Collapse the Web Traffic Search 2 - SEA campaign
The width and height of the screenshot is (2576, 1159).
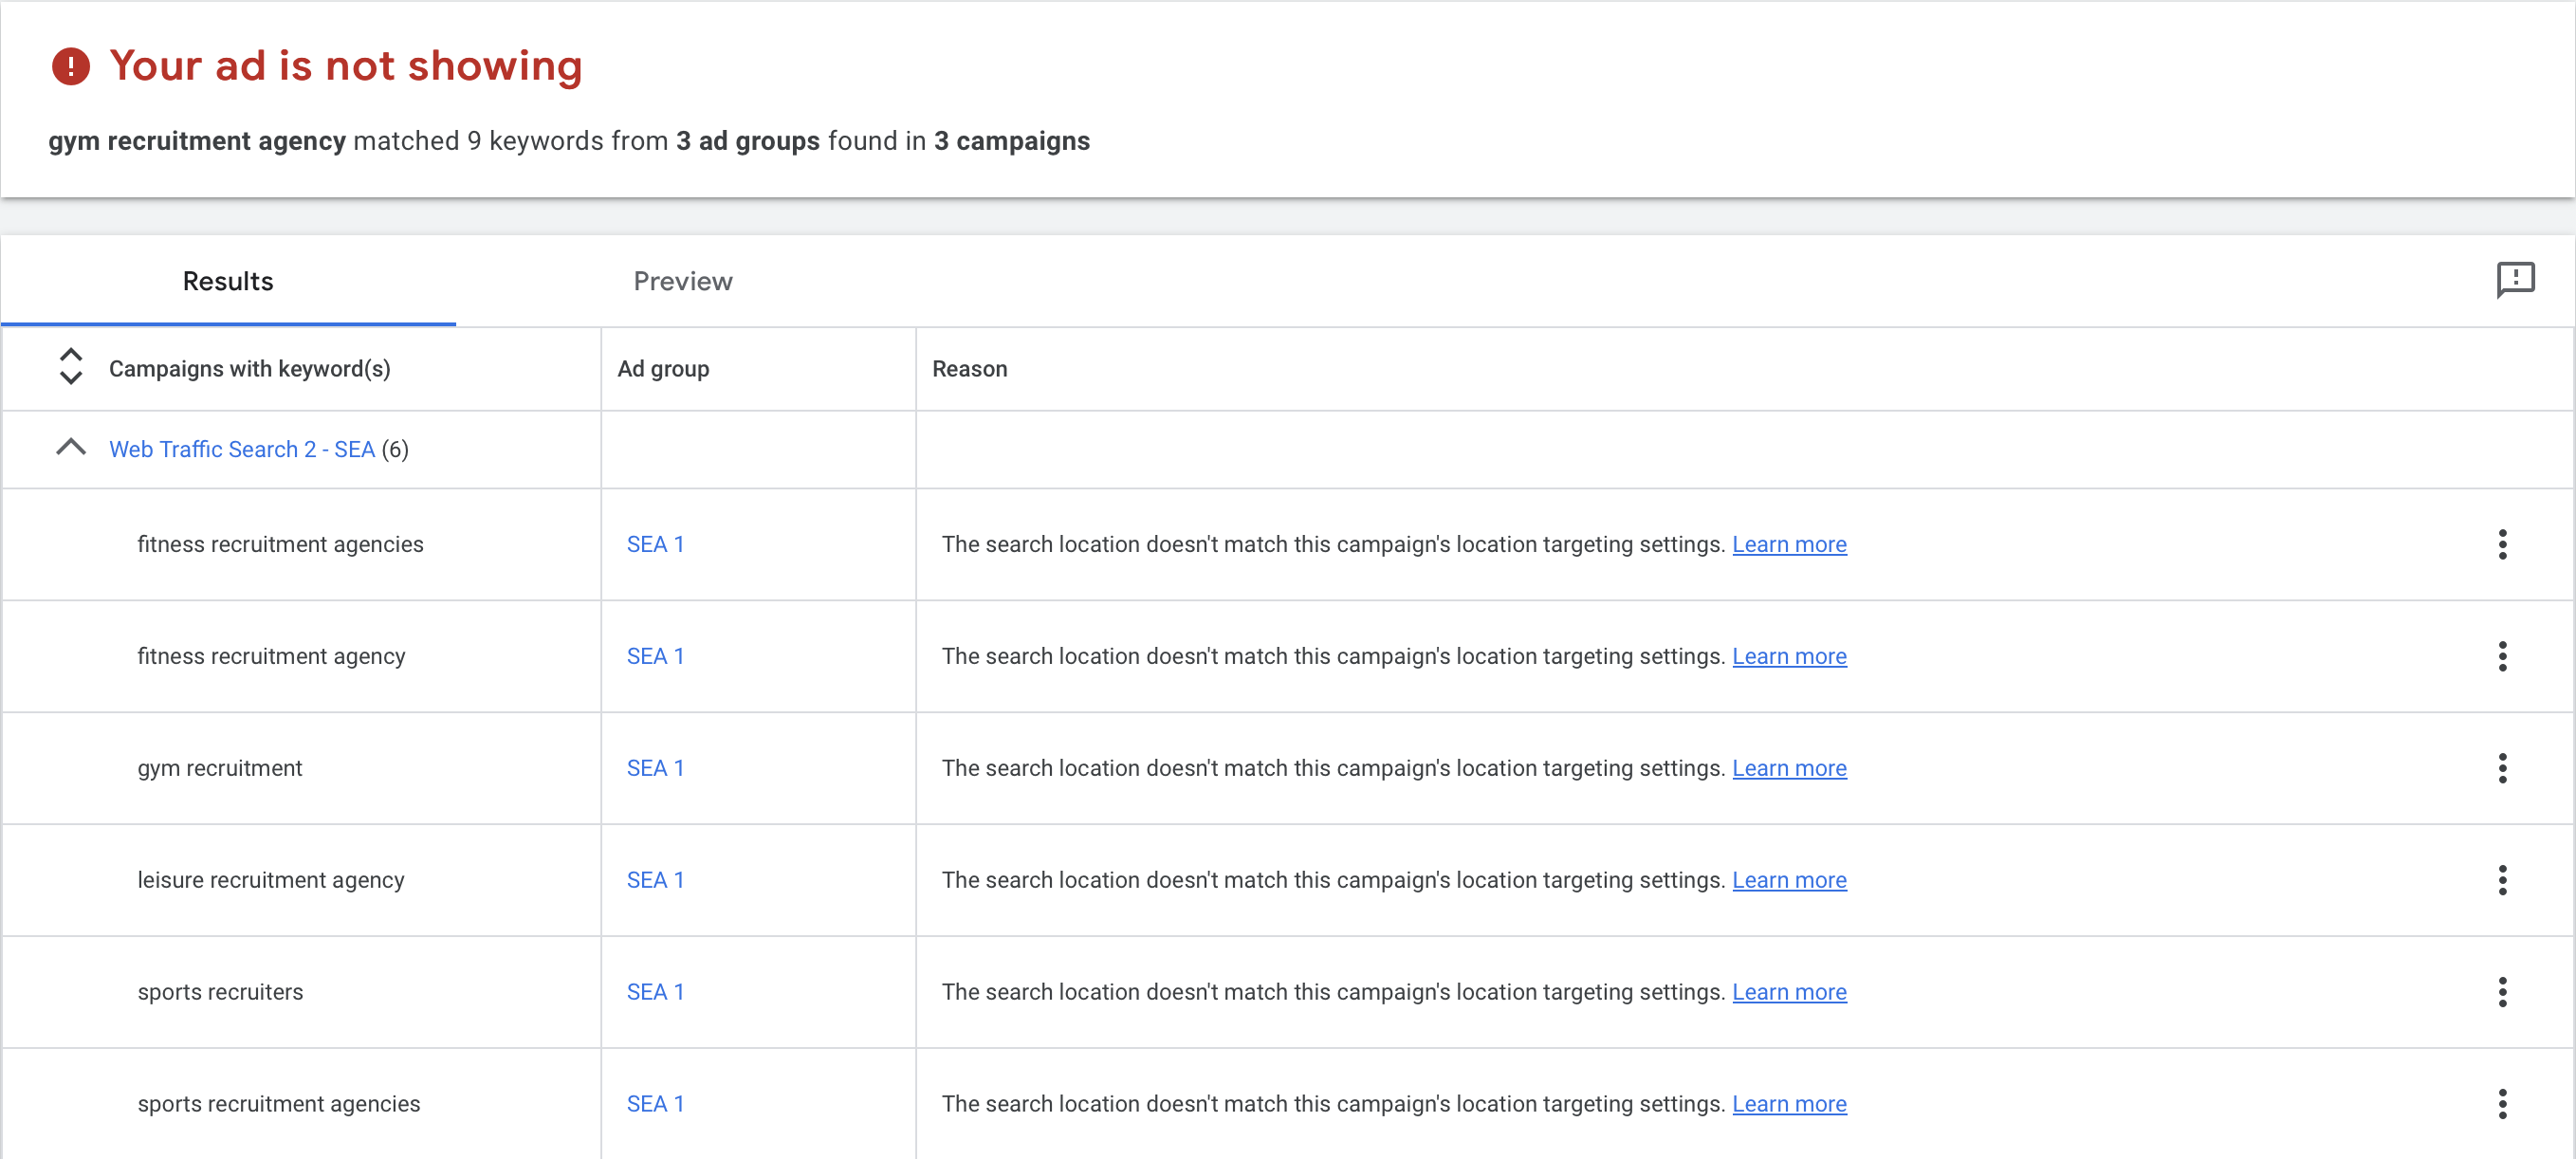pyautogui.click(x=70, y=448)
